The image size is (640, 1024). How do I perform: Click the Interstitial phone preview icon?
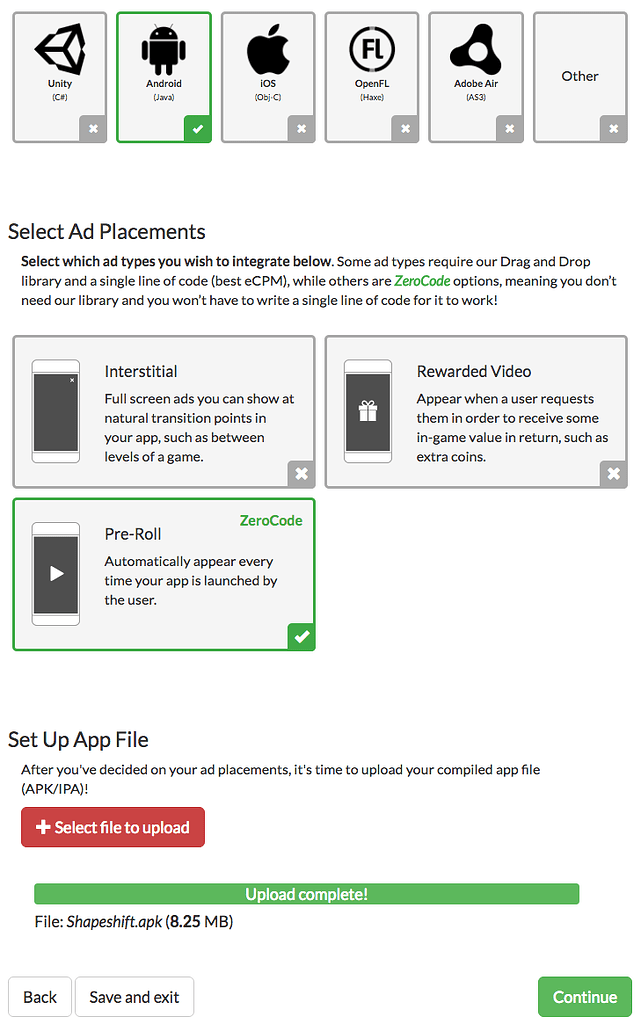coord(56,410)
